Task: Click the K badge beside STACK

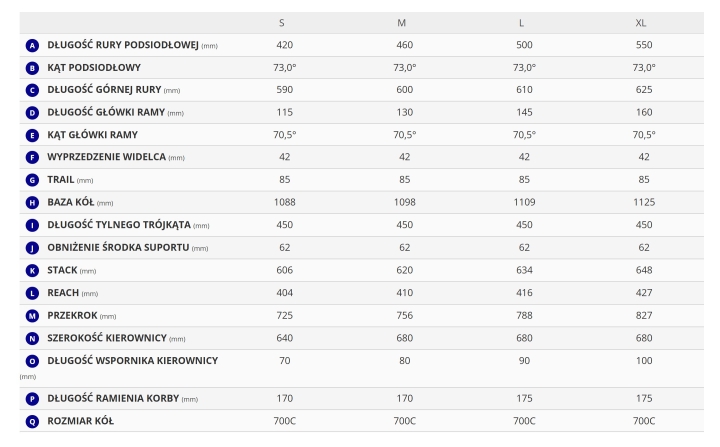Action: click(33, 270)
